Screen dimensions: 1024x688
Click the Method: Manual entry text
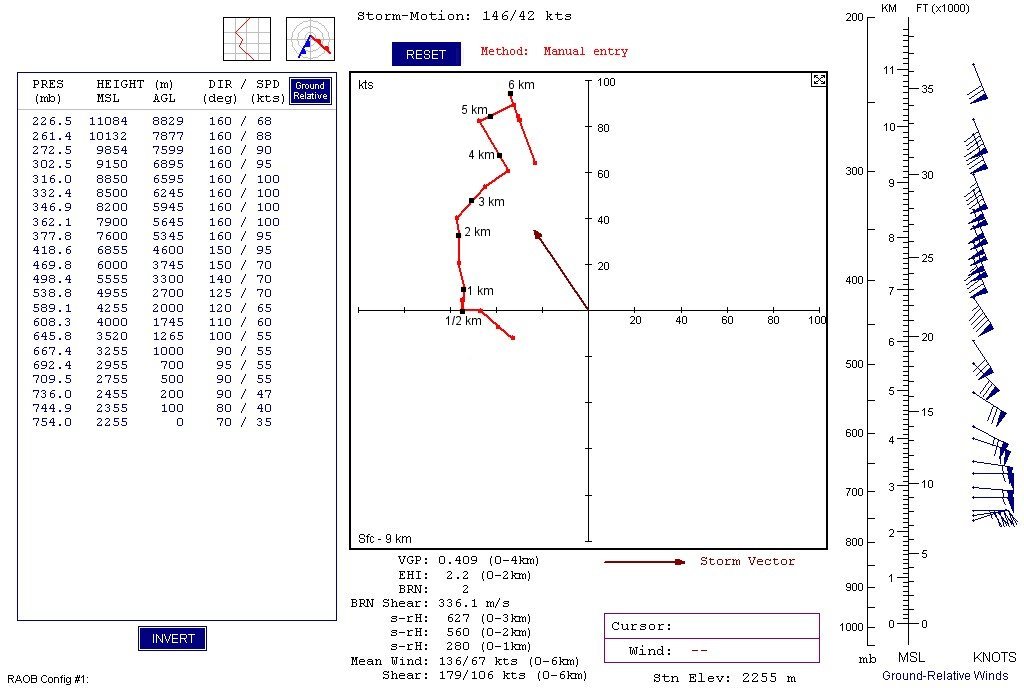[x=554, y=51]
